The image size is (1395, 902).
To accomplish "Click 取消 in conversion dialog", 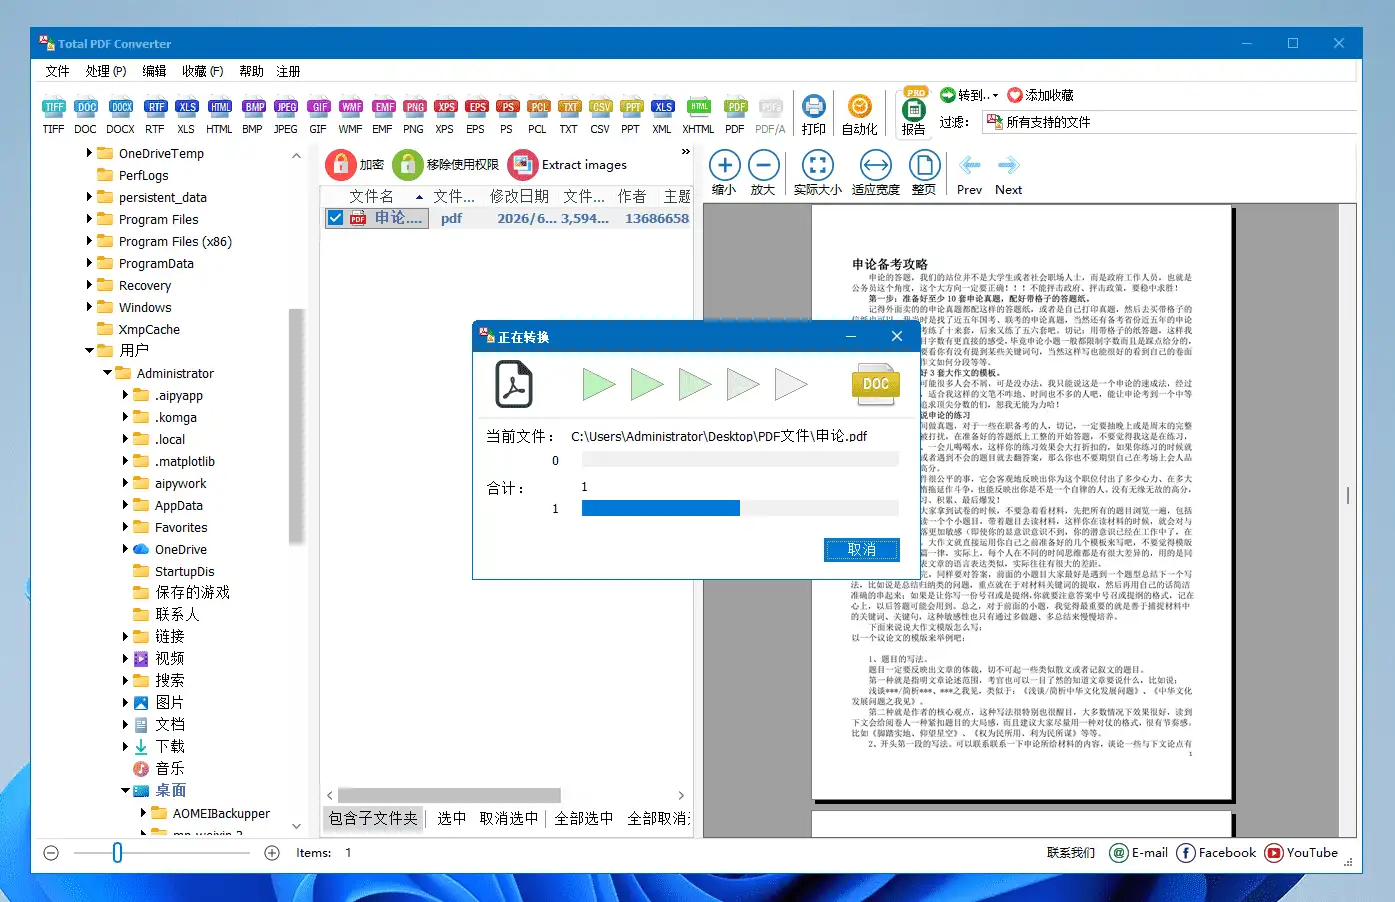I will (x=861, y=549).
